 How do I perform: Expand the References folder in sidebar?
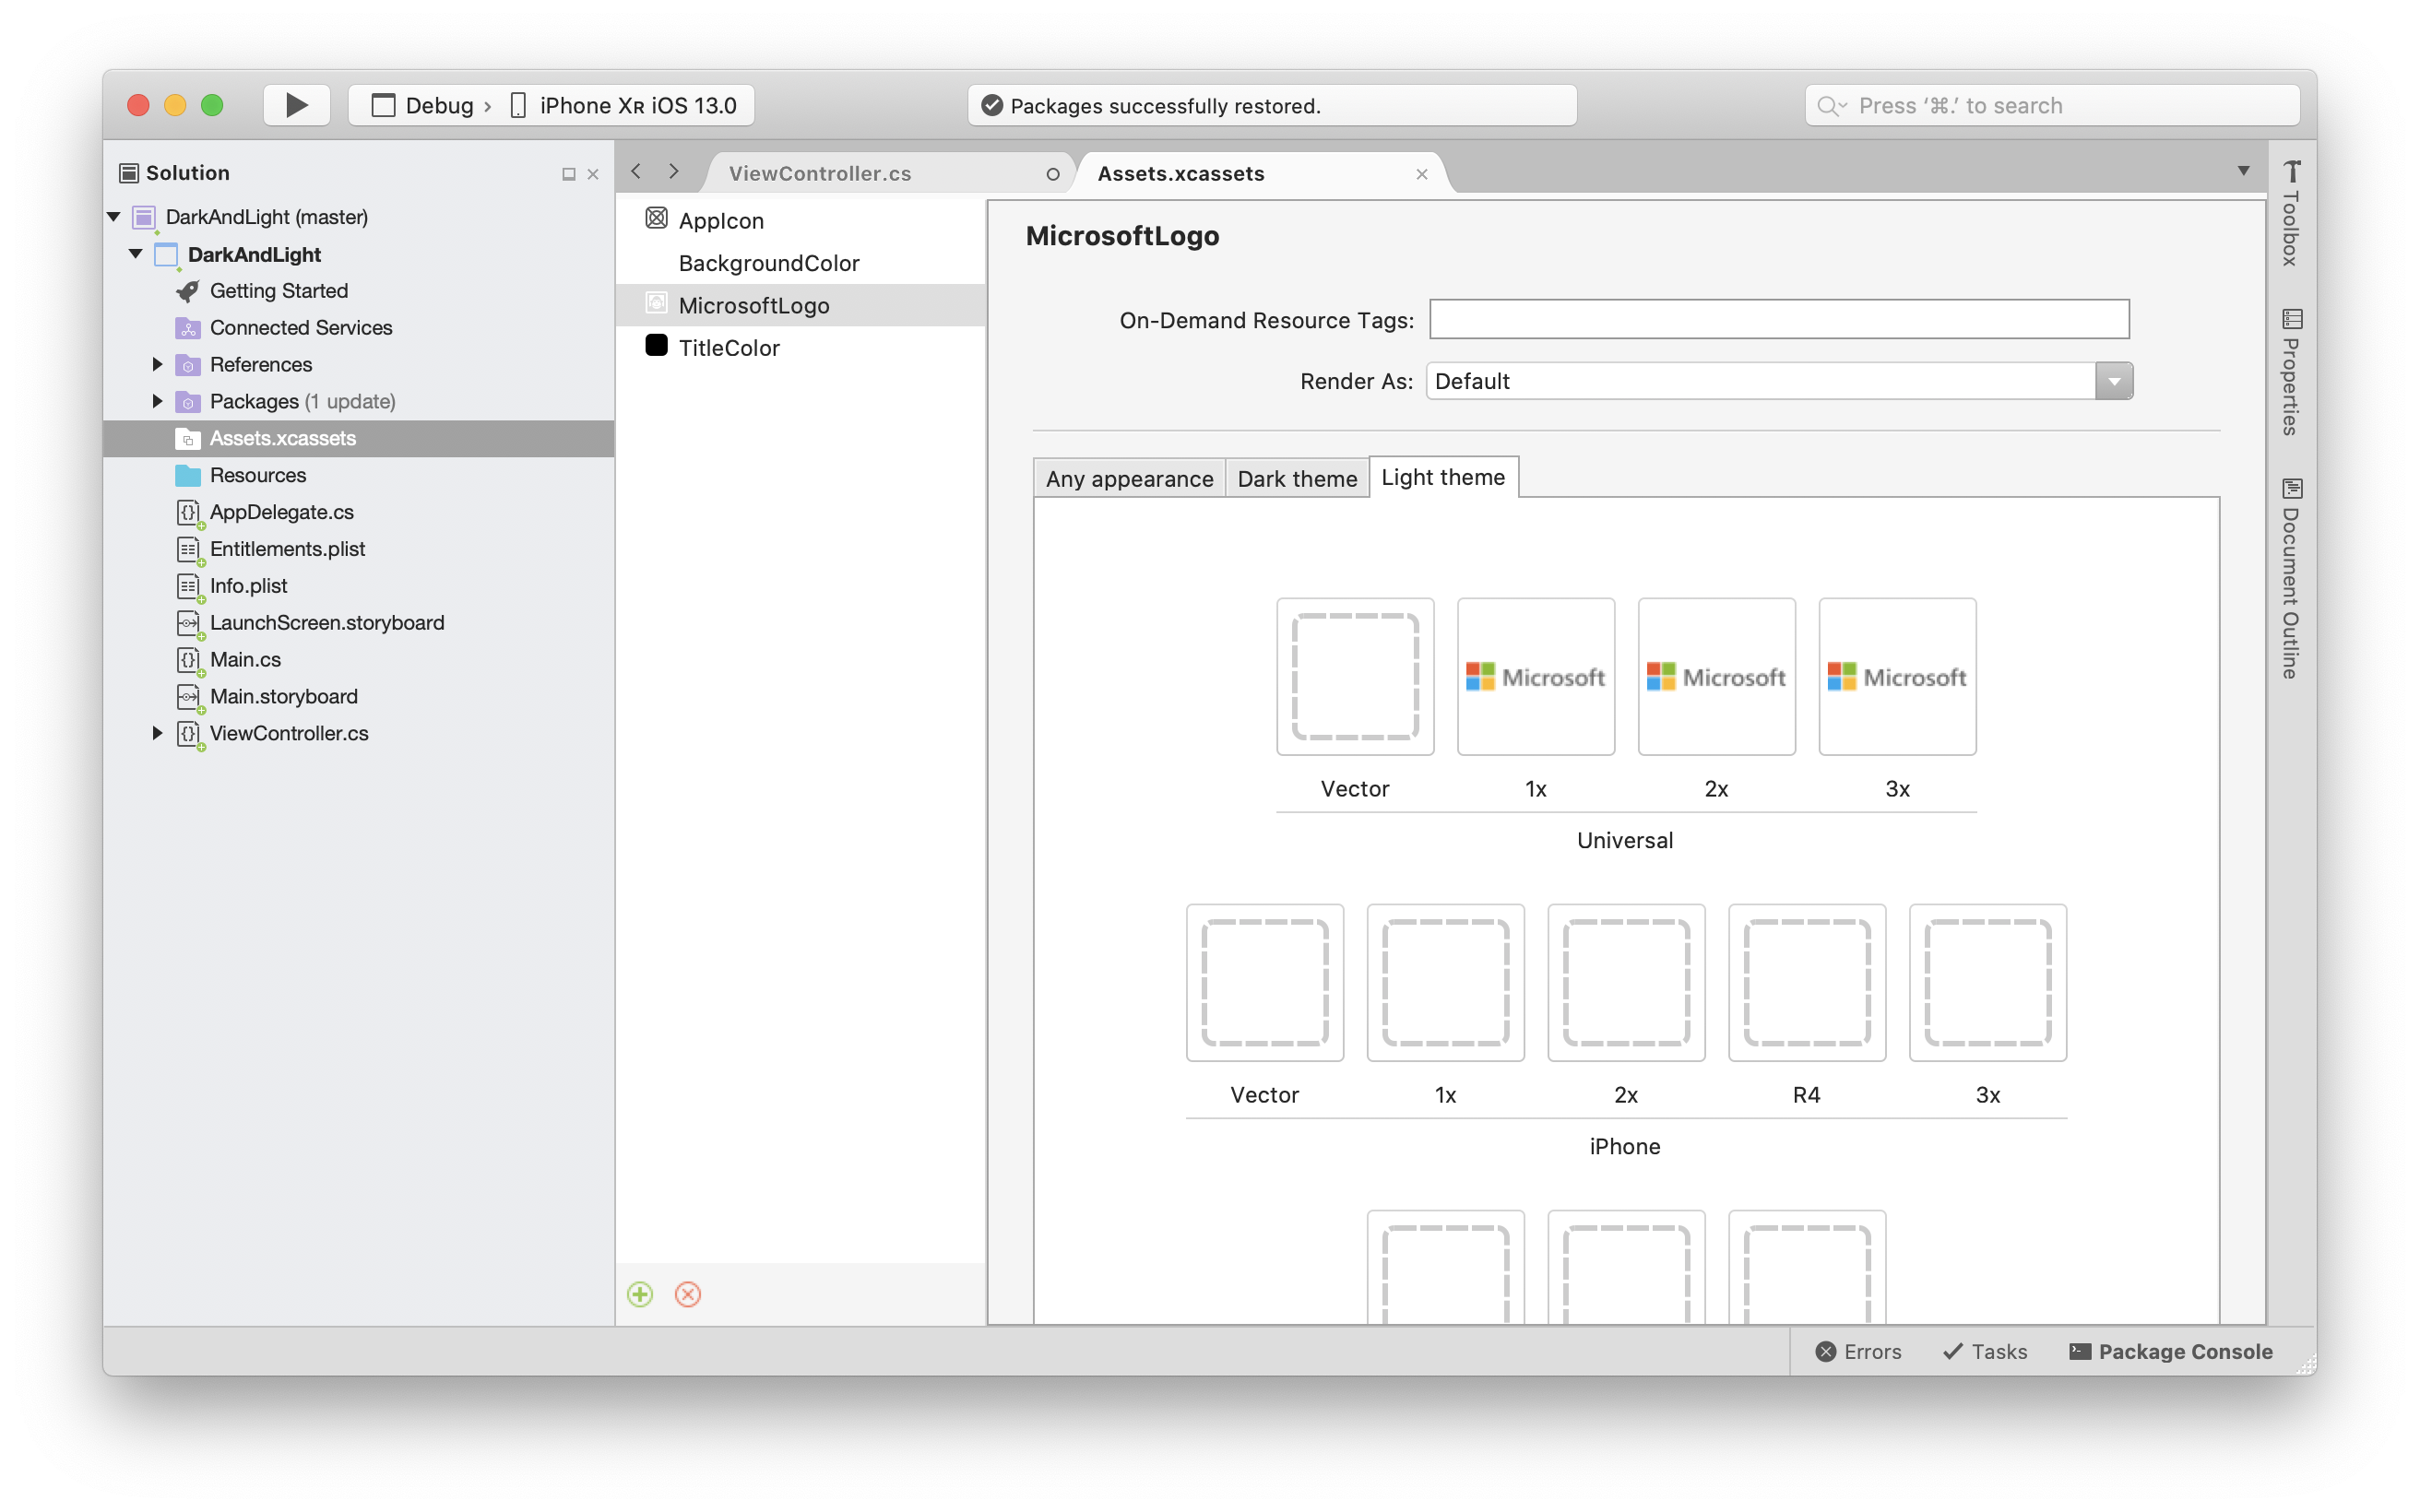[155, 364]
